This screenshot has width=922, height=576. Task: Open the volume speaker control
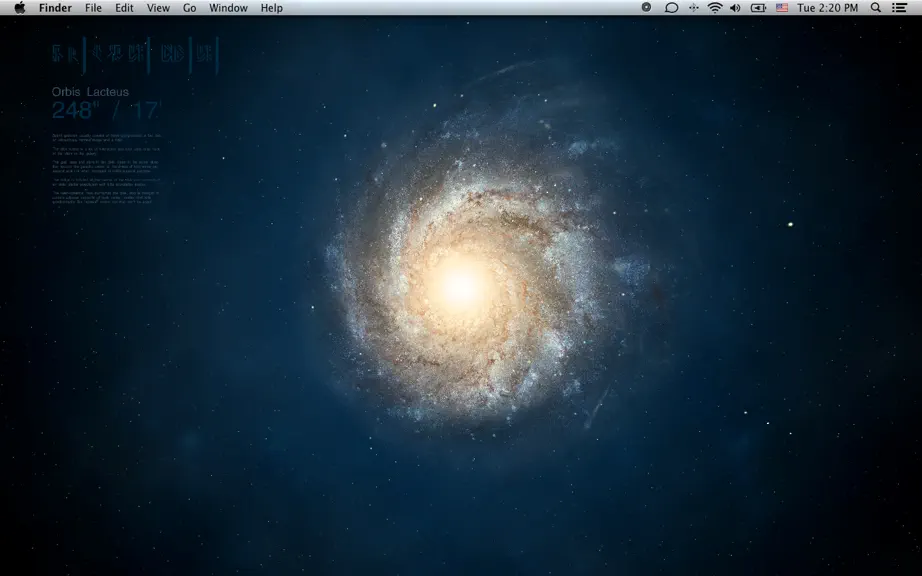coord(735,8)
